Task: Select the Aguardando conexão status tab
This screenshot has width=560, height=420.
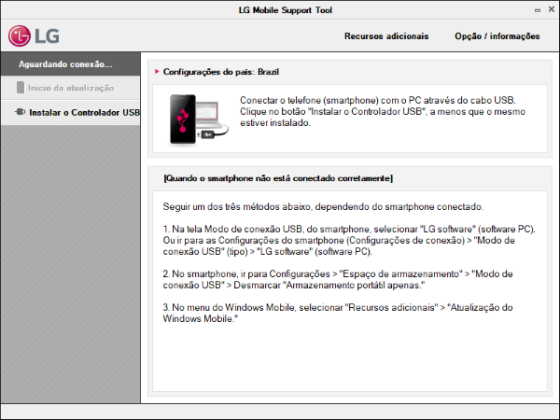Action: (71, 64)
